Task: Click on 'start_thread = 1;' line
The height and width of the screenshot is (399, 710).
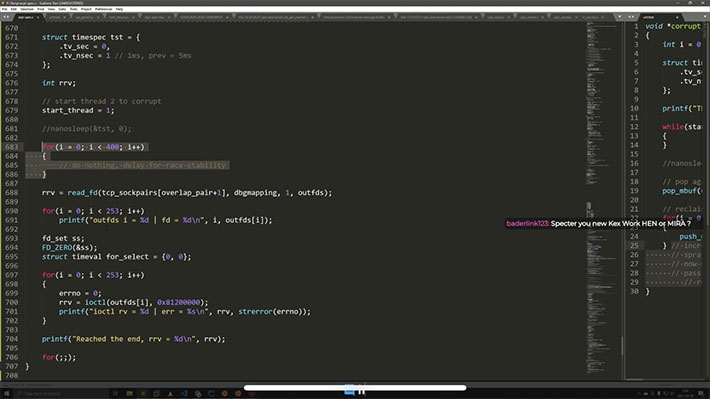Action: point(78,111)
